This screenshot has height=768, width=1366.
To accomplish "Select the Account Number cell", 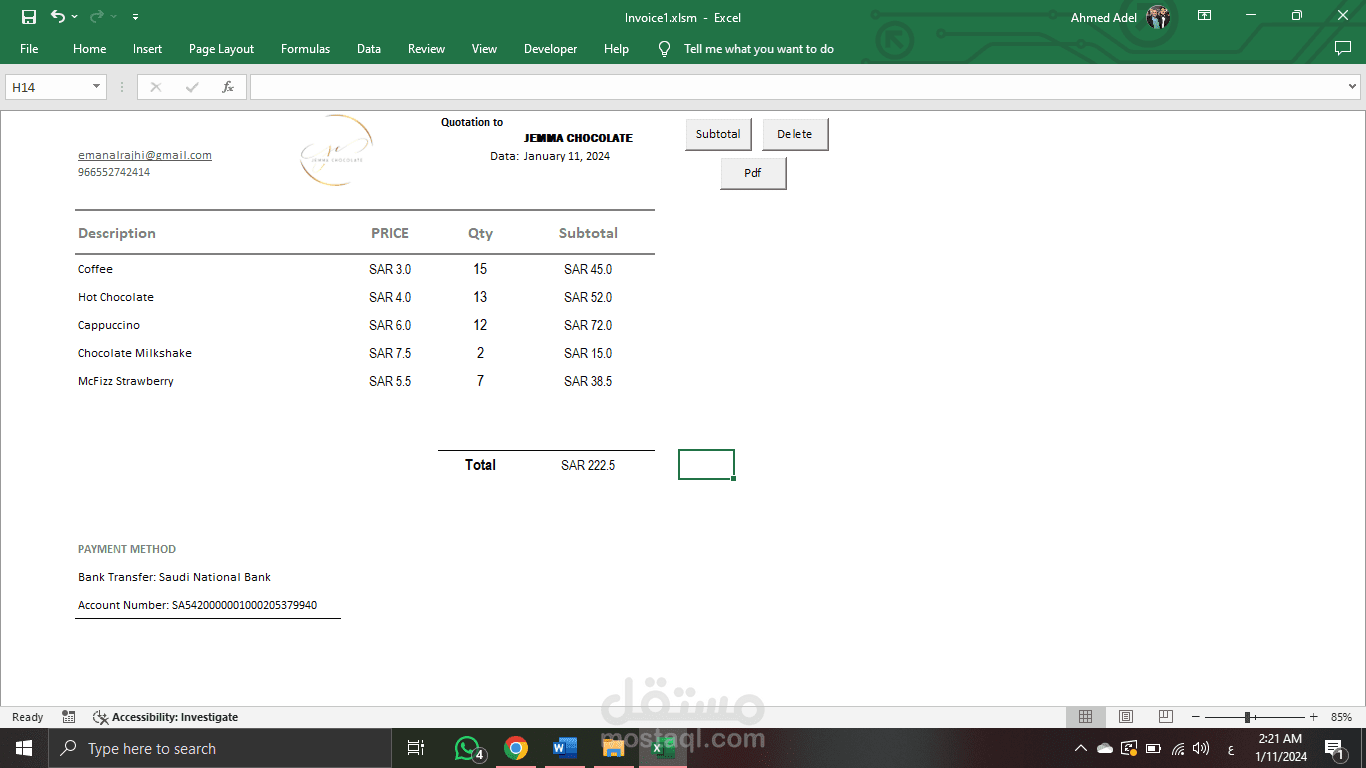I will point(198,605).
